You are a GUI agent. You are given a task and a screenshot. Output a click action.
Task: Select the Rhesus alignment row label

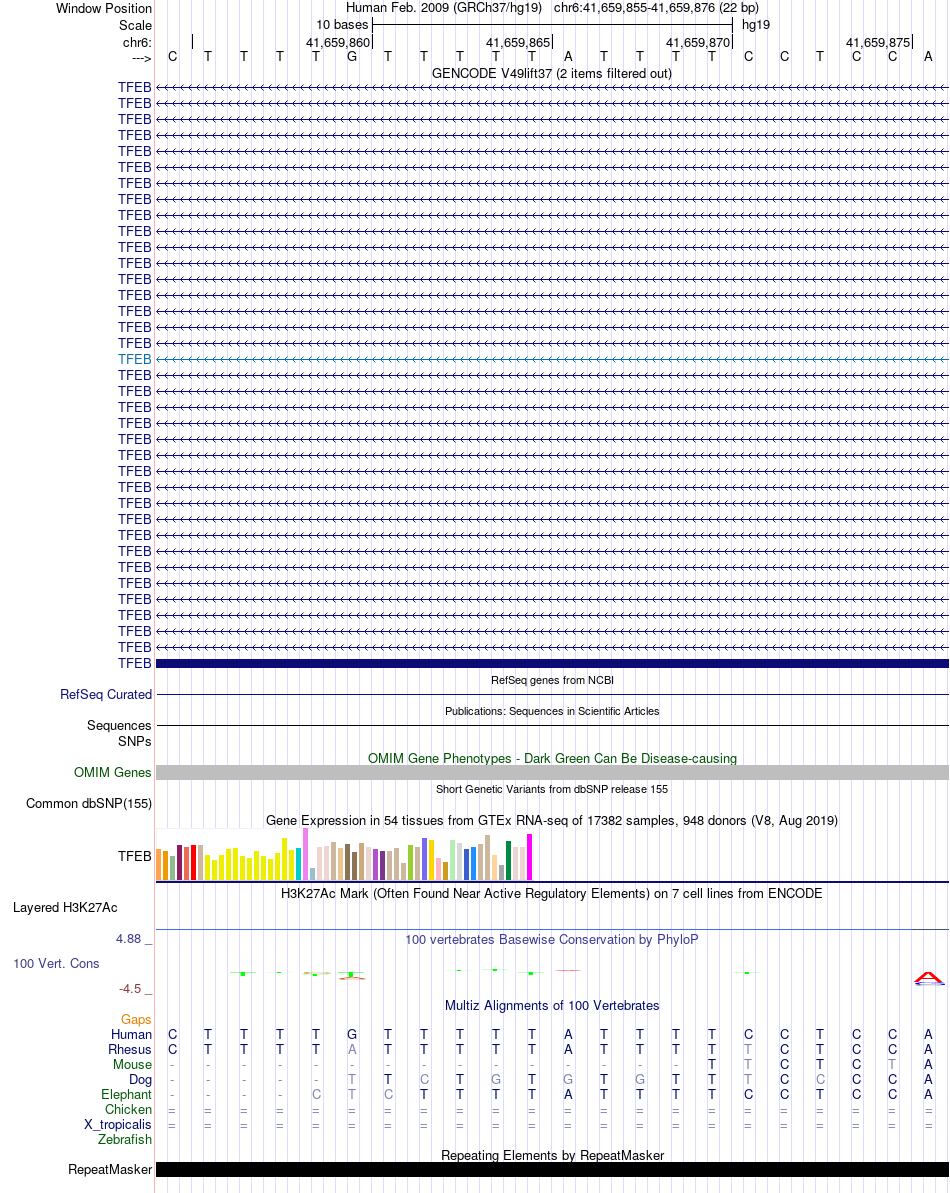130,1049
